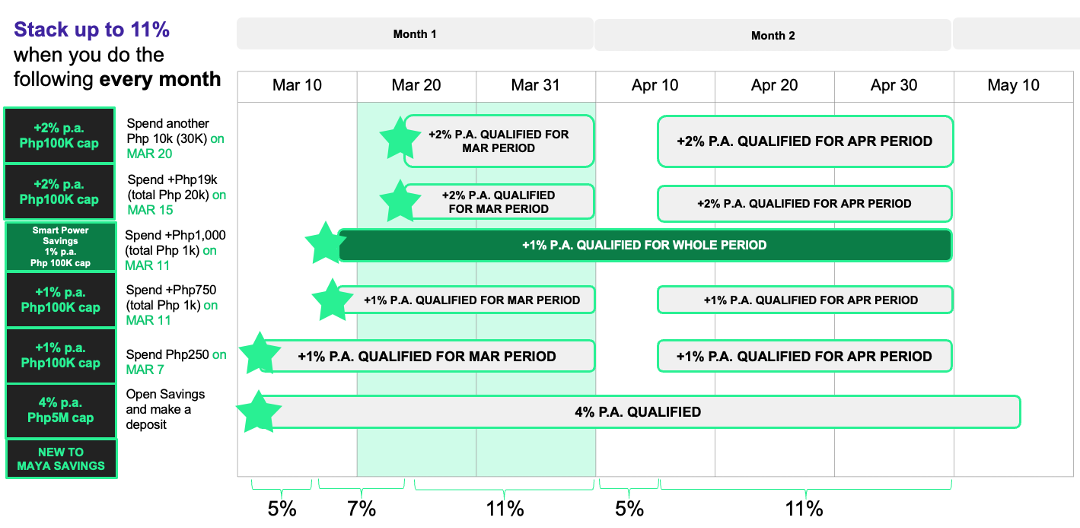The height and width of the screenshot is (528, 1080).
Task: Select the Smart Power Savings 1% p.a. tile
Action: 61,247
